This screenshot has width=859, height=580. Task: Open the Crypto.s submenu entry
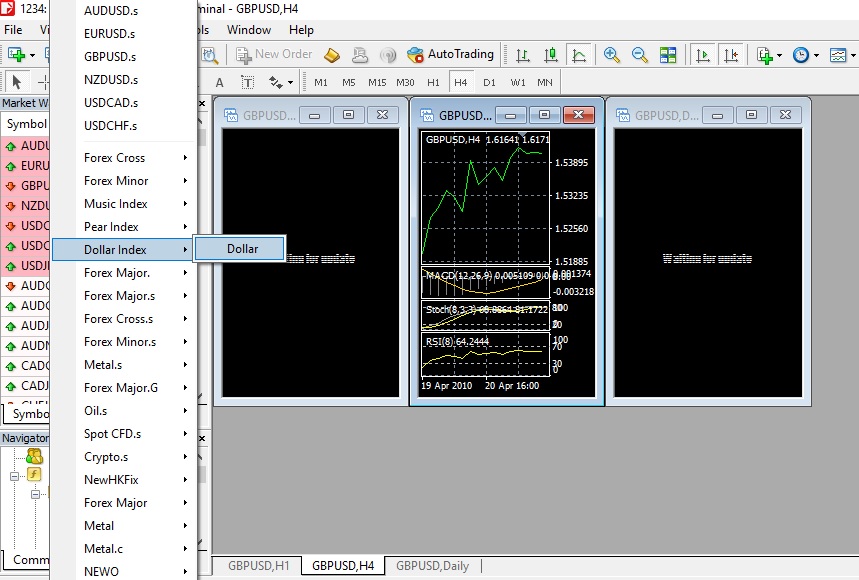123,457
